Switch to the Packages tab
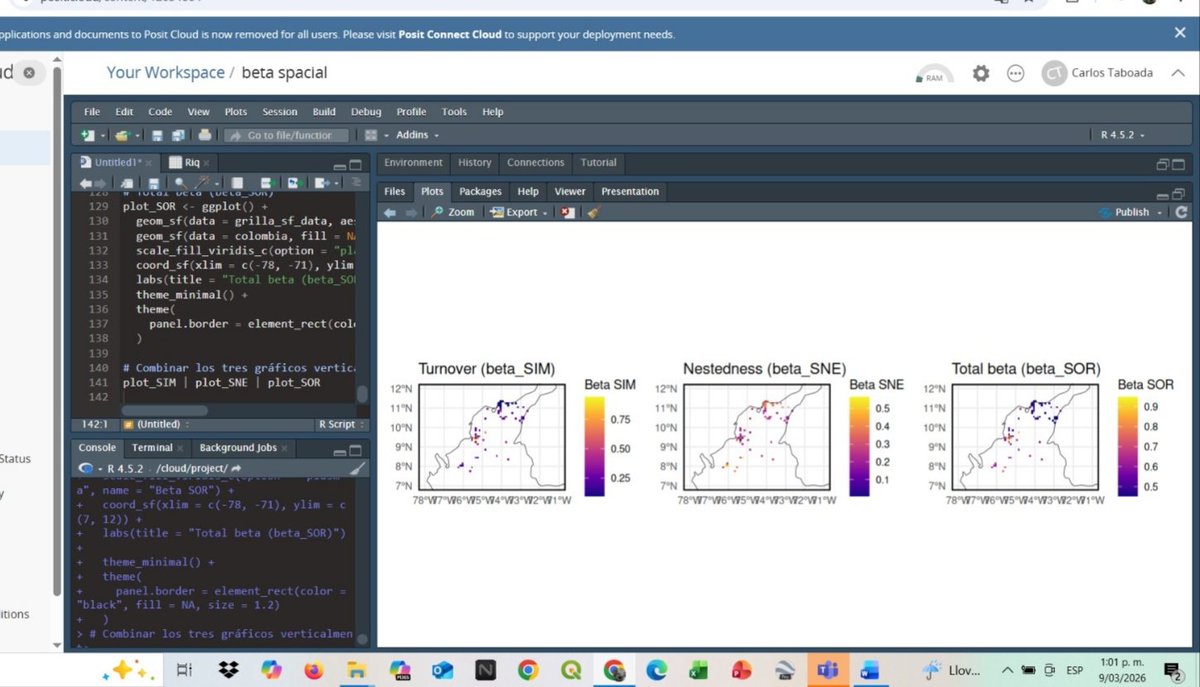 (x=480, y=191)
